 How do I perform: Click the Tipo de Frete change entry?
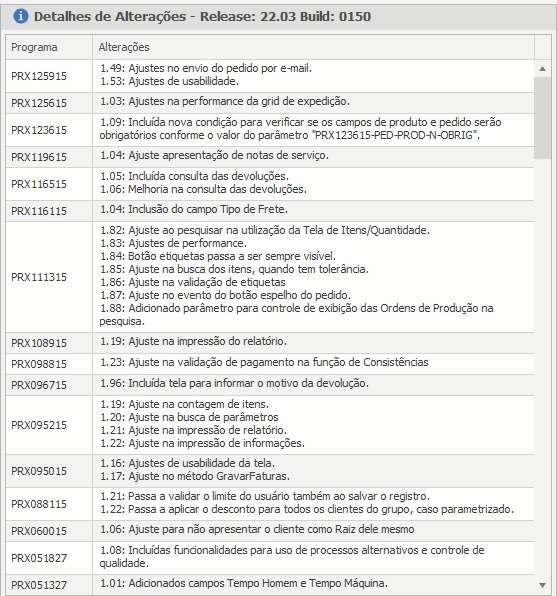pos(194,209)
